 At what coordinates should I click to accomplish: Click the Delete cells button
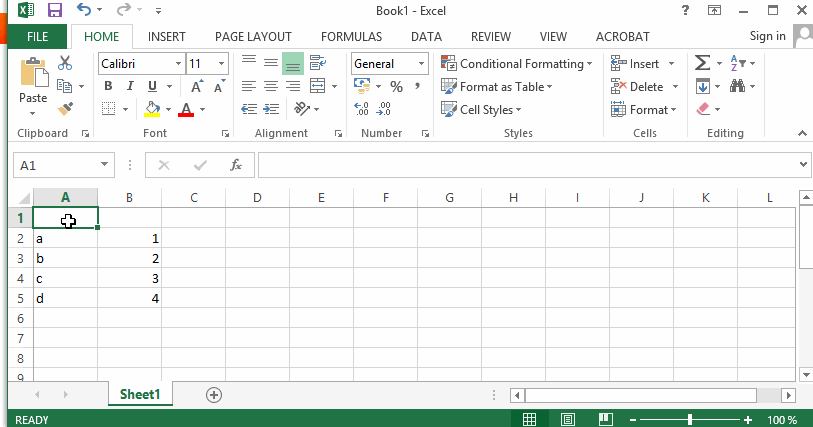click(637, 87)
